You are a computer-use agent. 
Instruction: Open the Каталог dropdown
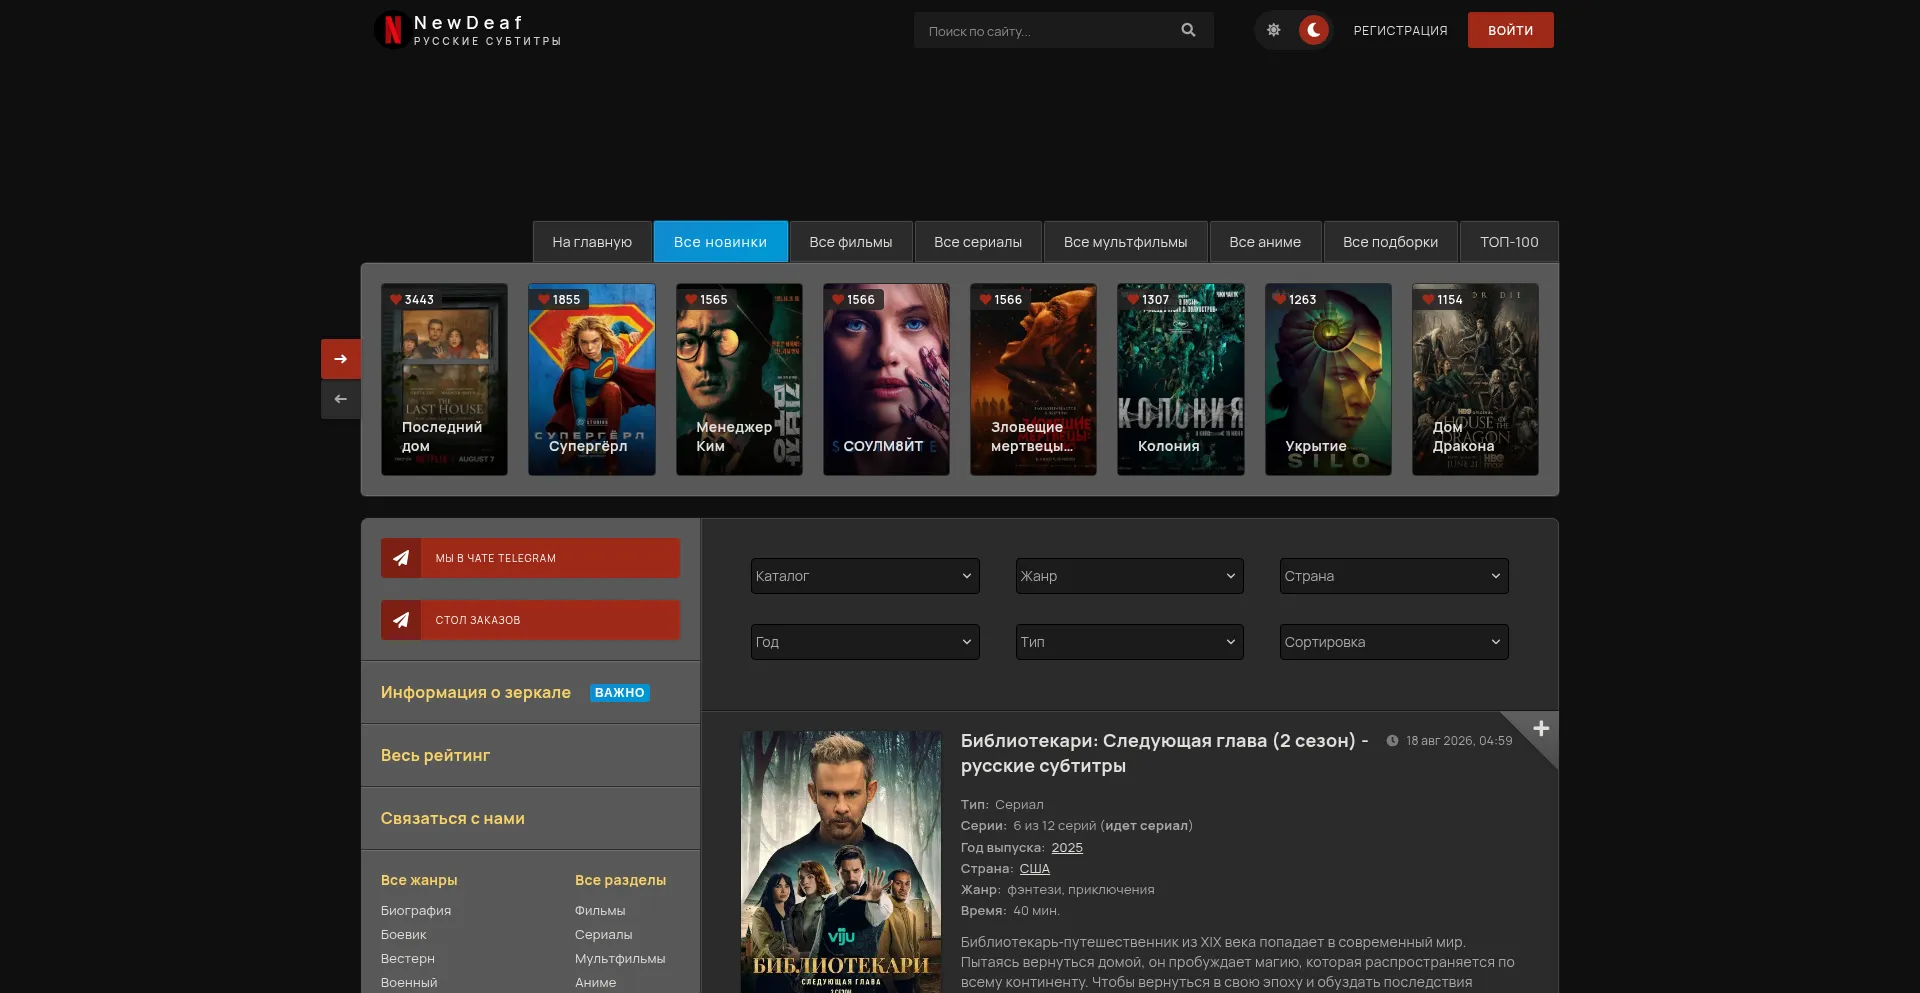[x=865, y=576]
